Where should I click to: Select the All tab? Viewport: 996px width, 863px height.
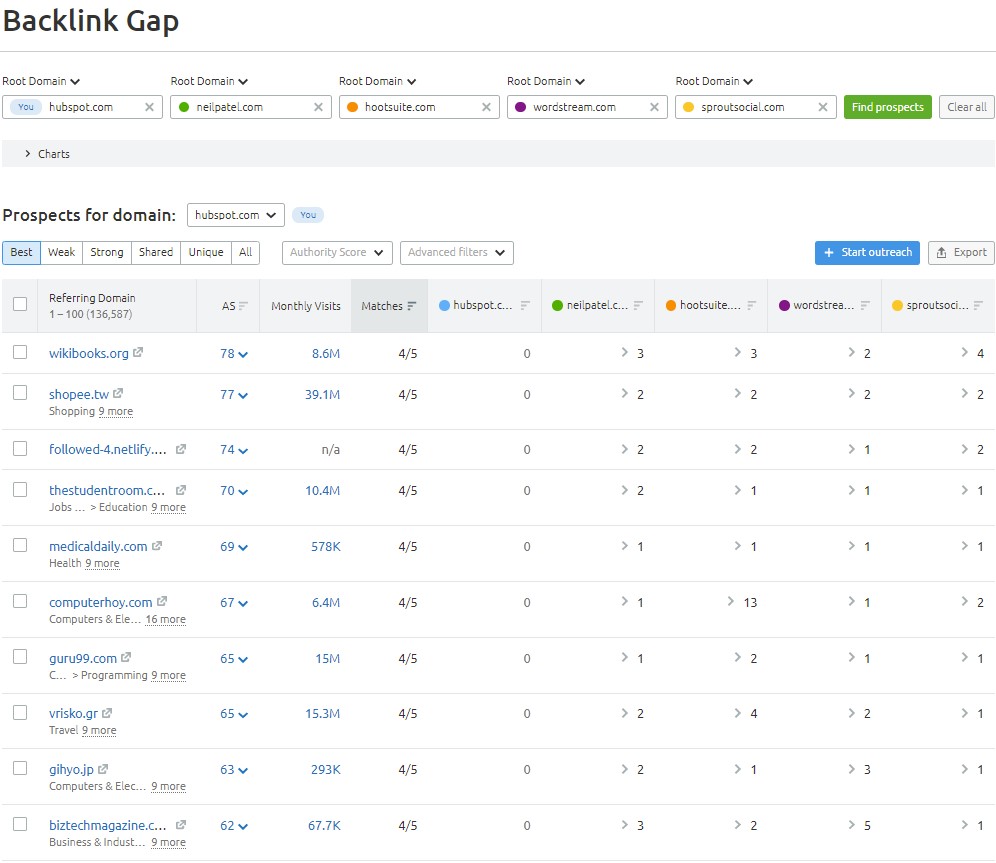coord(245,253)
